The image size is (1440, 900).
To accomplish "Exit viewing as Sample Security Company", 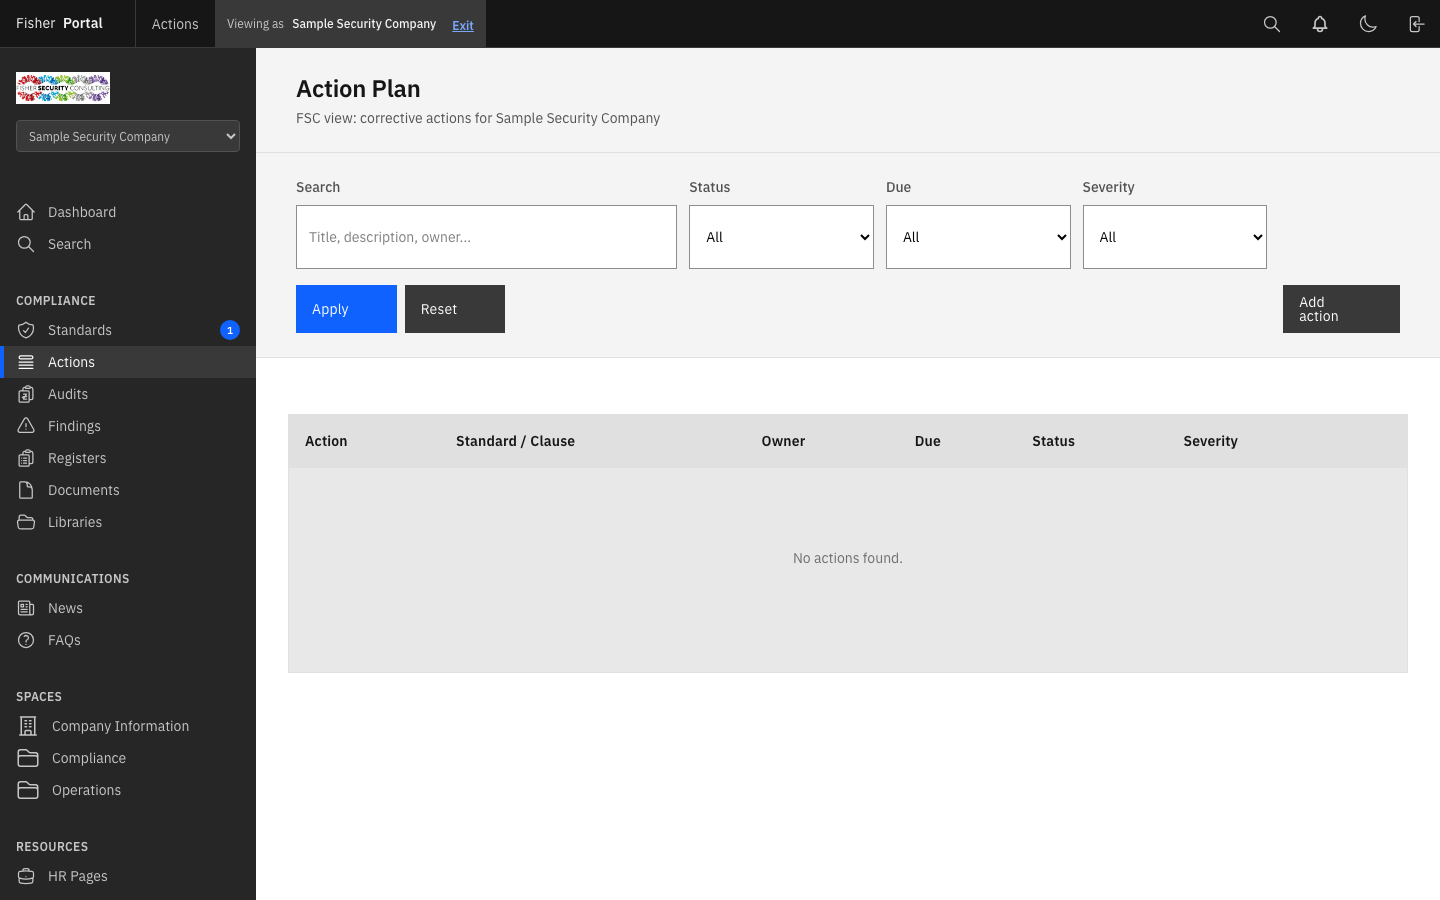I will point(462,24).
